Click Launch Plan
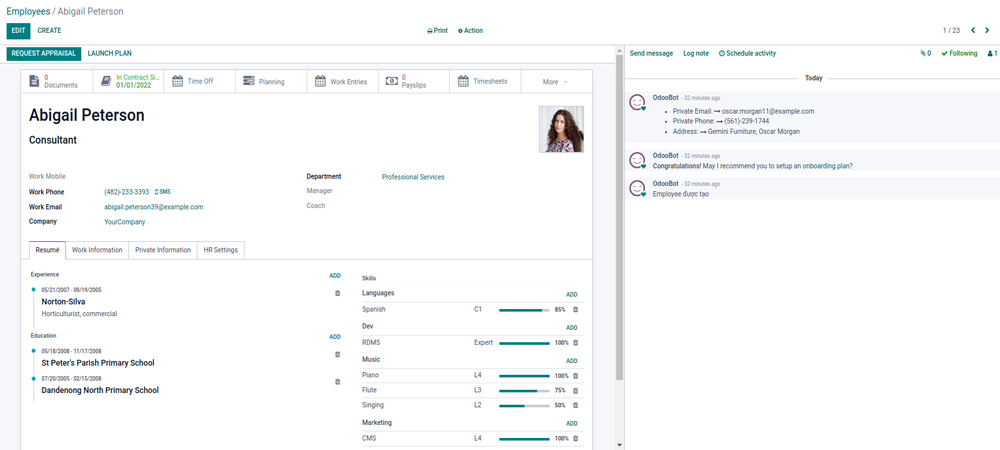The height and width of the screenshot is (450, 1000). click(x=110, y=54)
